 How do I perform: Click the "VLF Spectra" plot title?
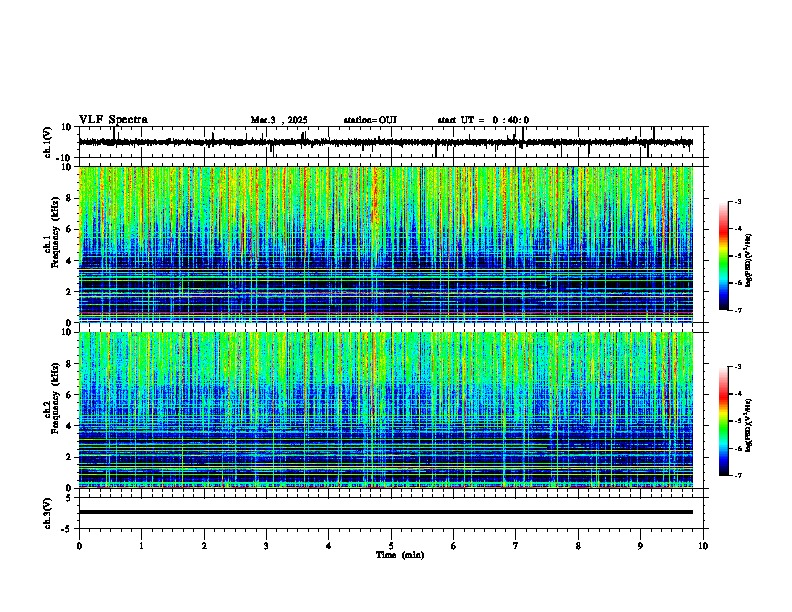click(113, 119)
